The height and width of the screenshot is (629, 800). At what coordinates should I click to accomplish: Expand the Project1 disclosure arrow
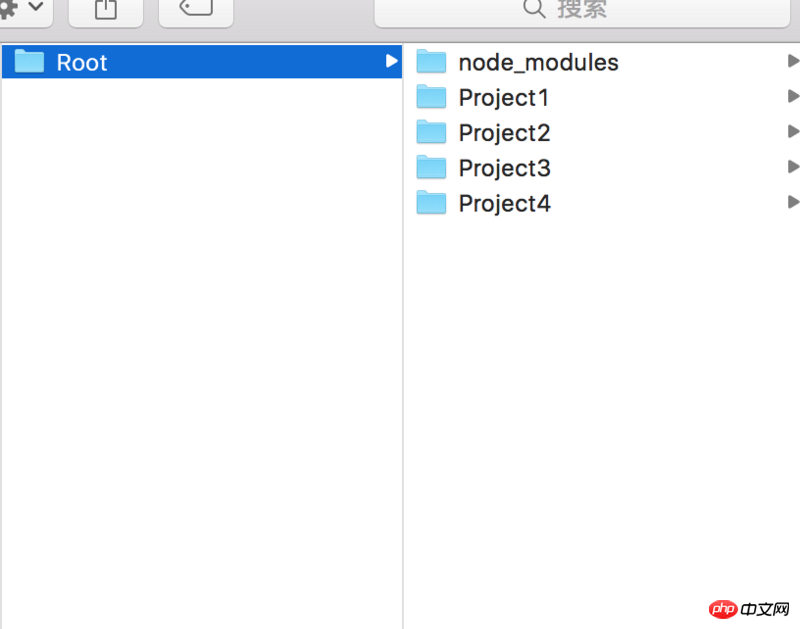pos(793,96)
